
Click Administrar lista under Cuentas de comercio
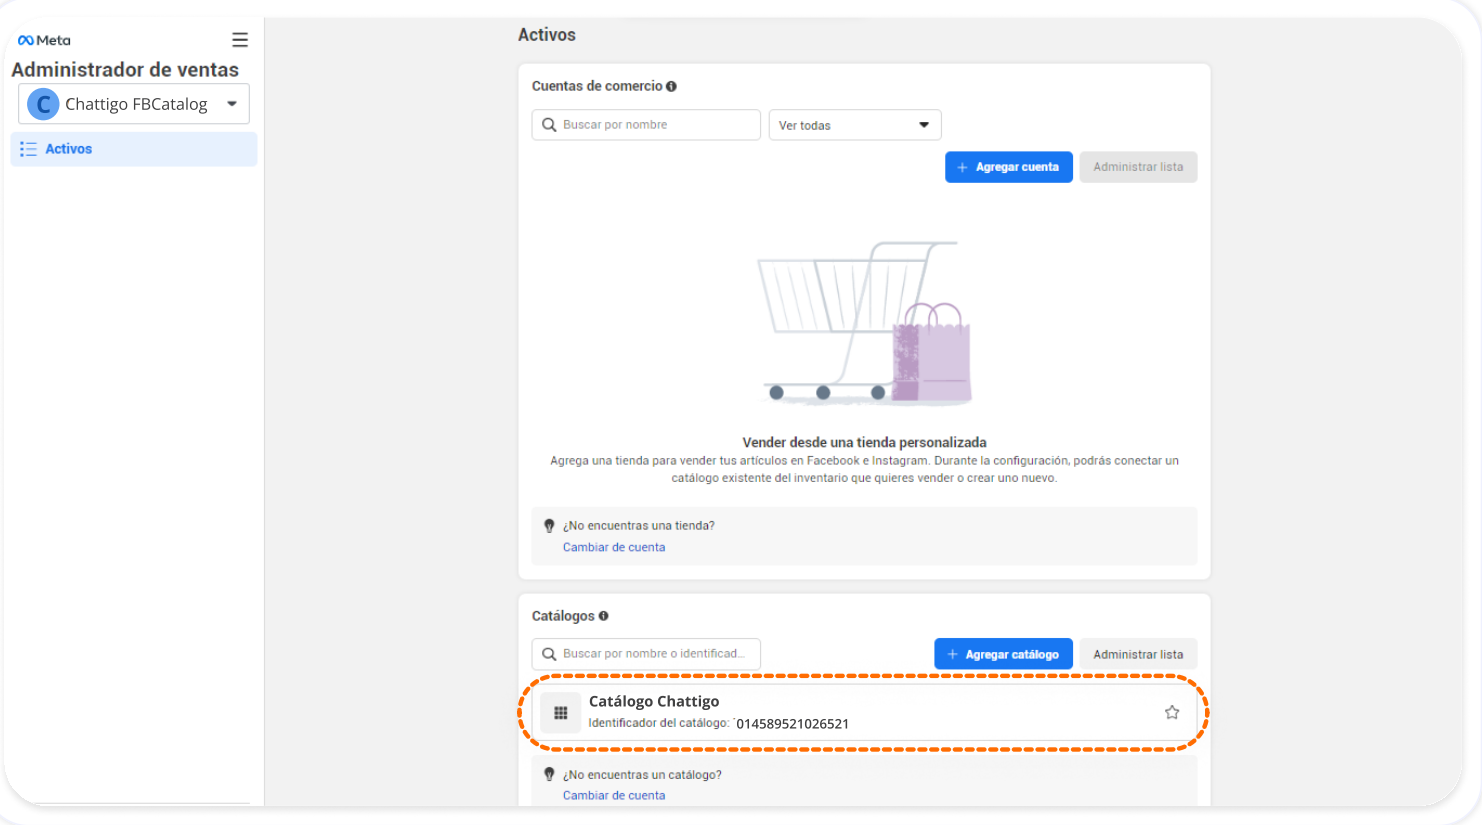click(x=1137, y=167)
